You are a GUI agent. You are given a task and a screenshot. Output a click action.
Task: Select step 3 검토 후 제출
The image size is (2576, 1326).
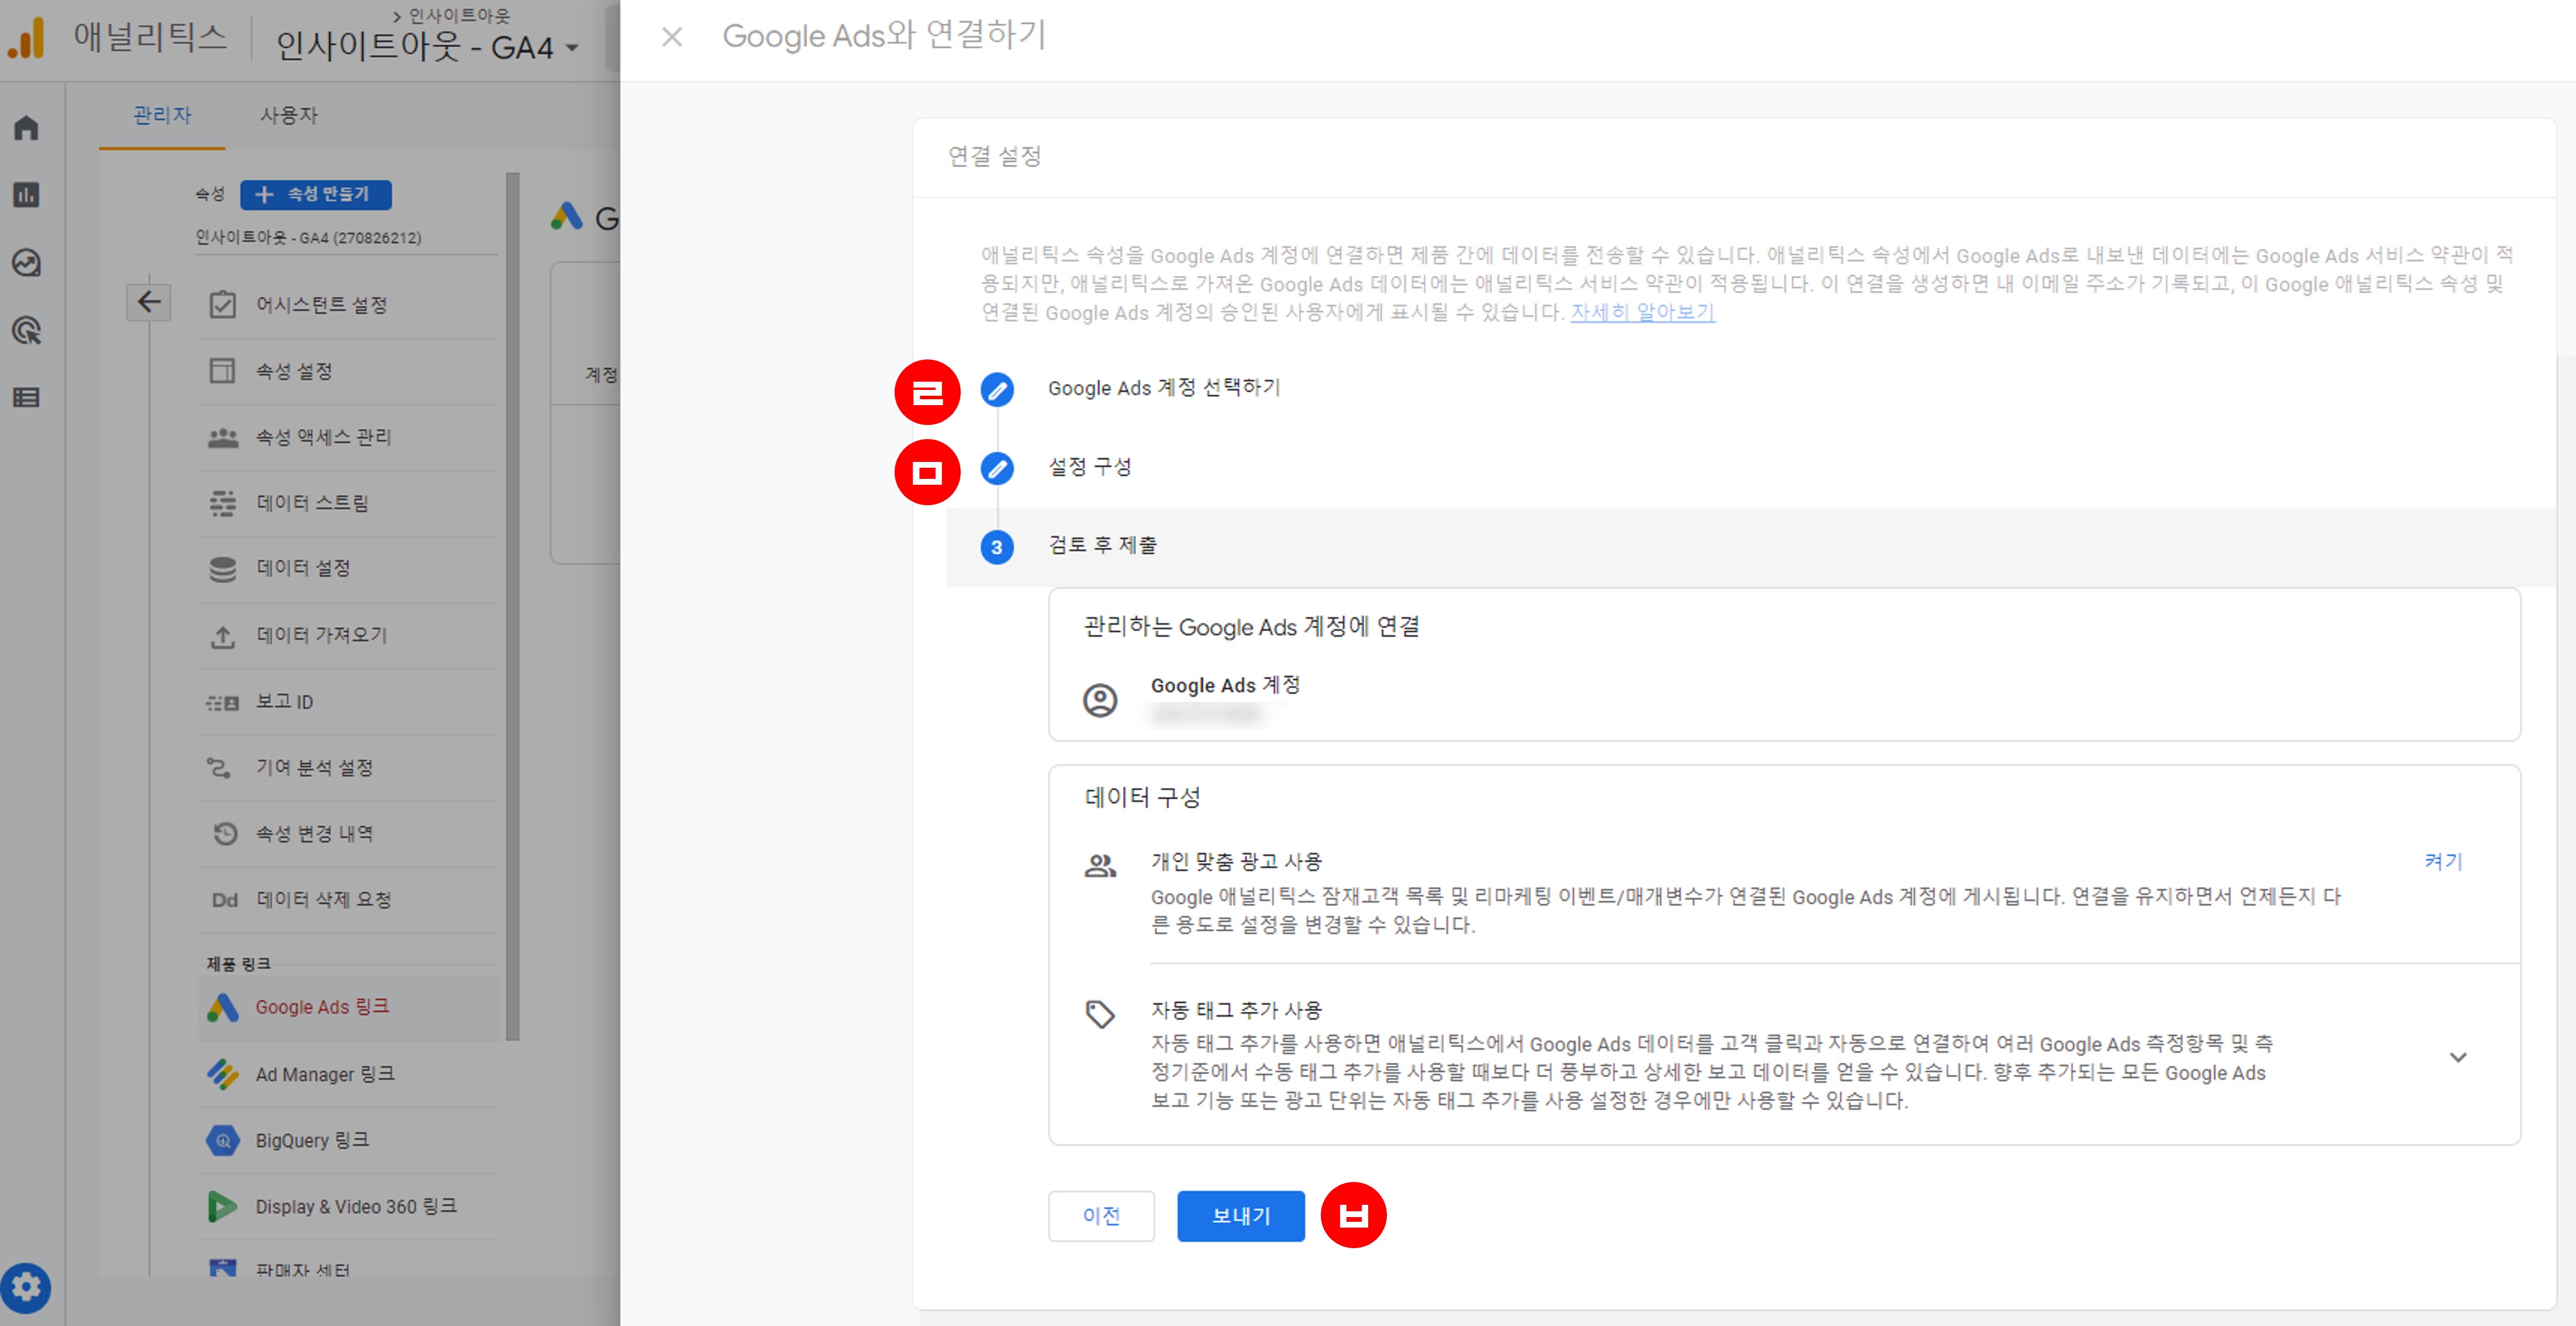[x=1751, y=546]
